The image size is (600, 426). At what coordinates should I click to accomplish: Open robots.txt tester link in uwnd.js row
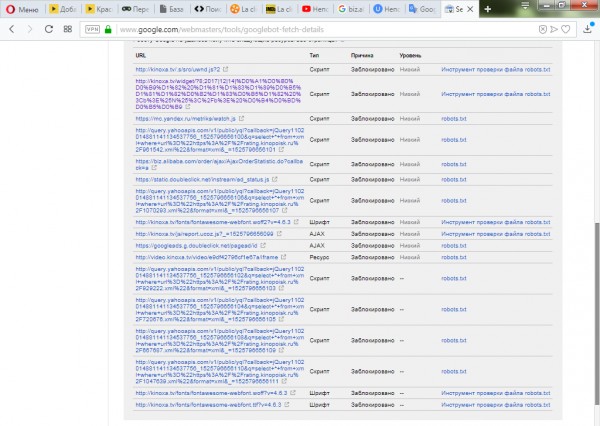coord(496,69)
